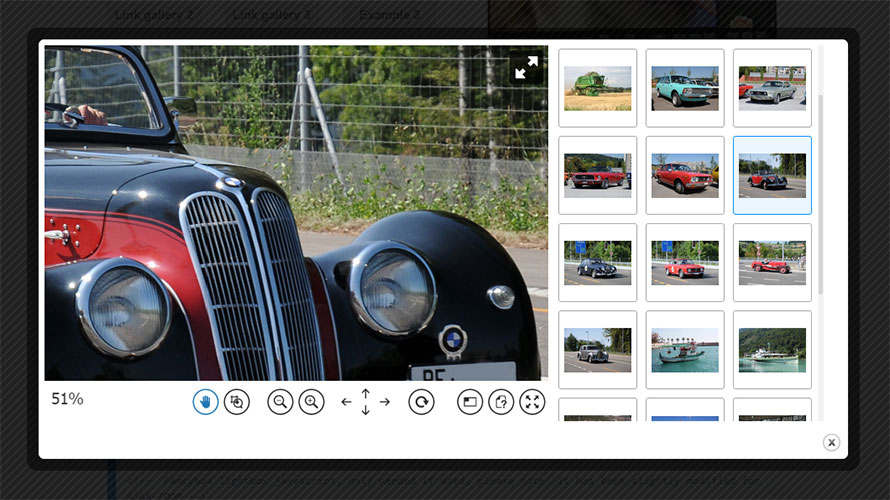890x500 pixels.
Task: Select the boat on turquoise water thumbnail
Action: click(685, 350)
